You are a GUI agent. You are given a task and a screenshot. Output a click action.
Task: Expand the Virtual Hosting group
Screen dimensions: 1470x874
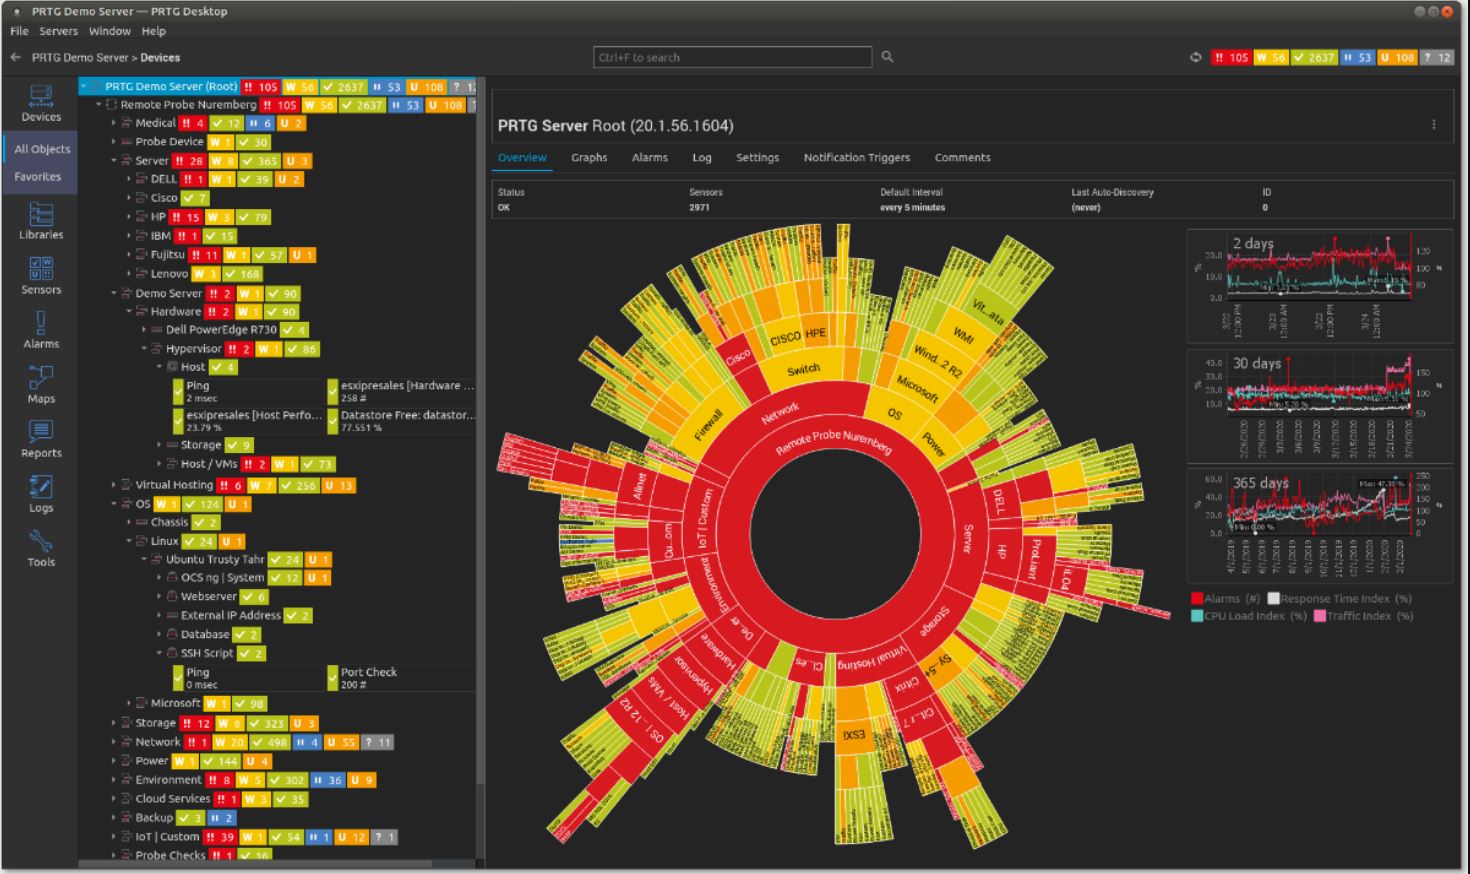[114, 485]
